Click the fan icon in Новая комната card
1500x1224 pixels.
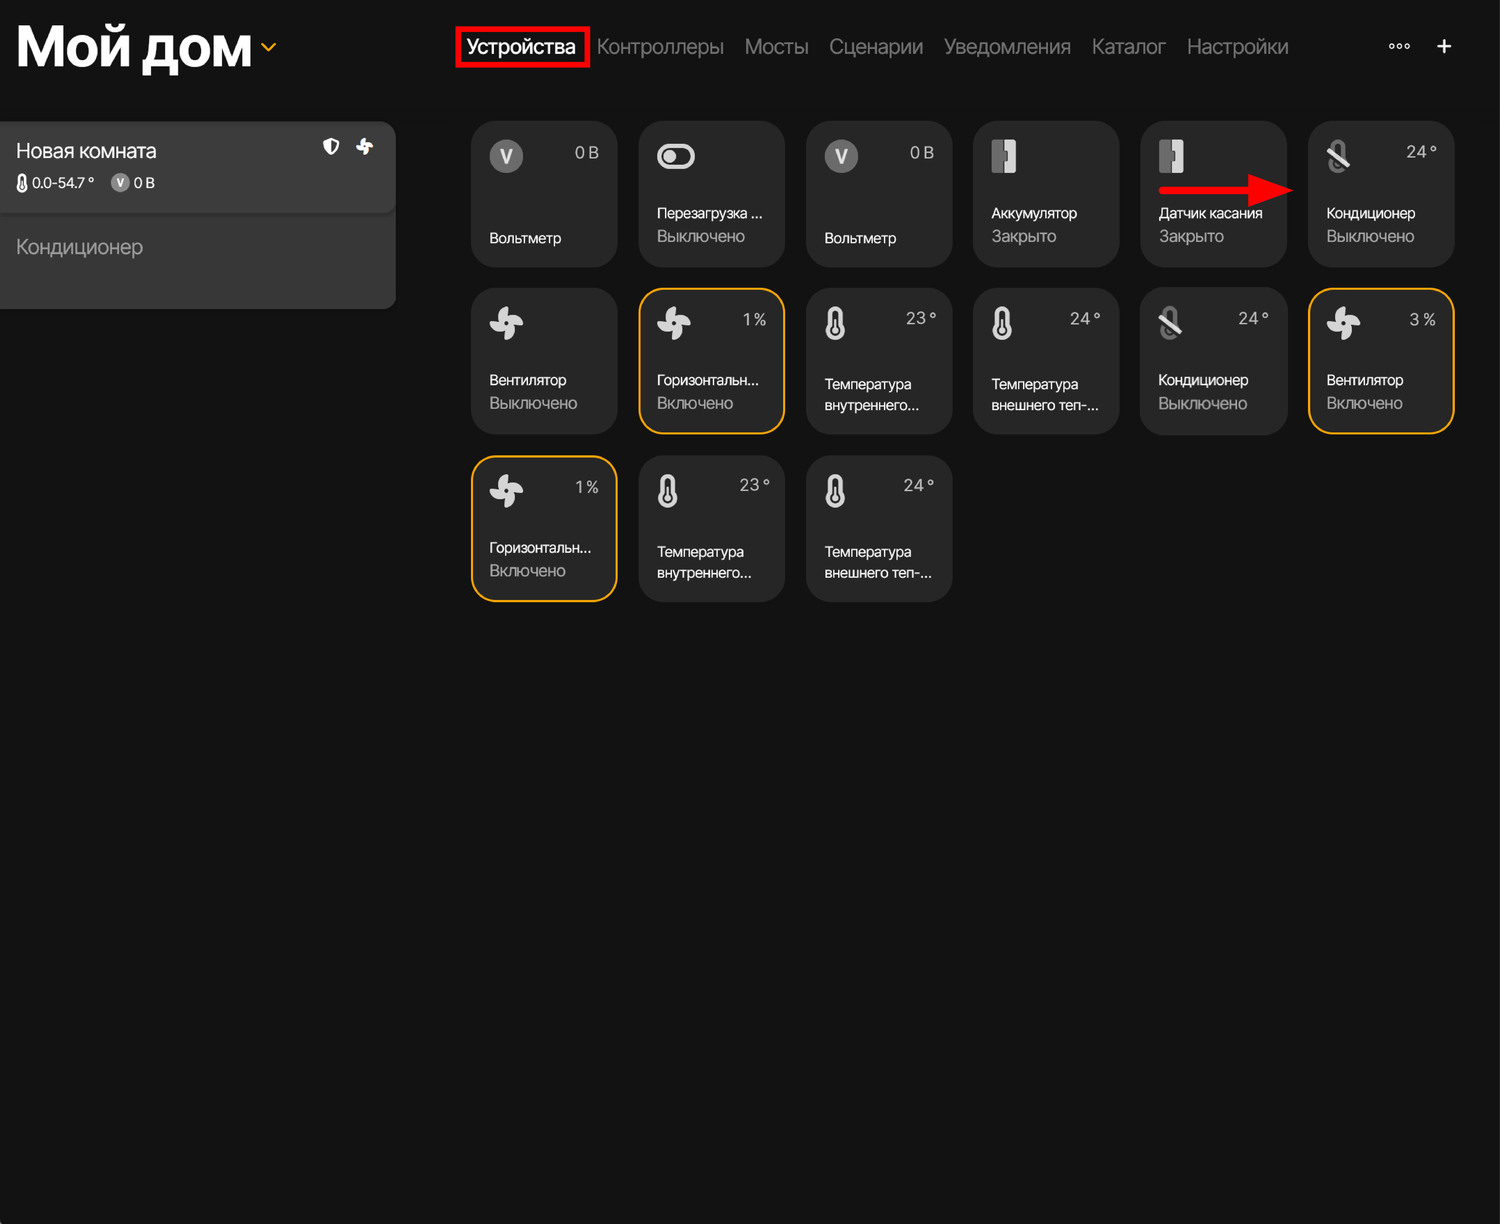pyautogui.click(x=365, y=147)
